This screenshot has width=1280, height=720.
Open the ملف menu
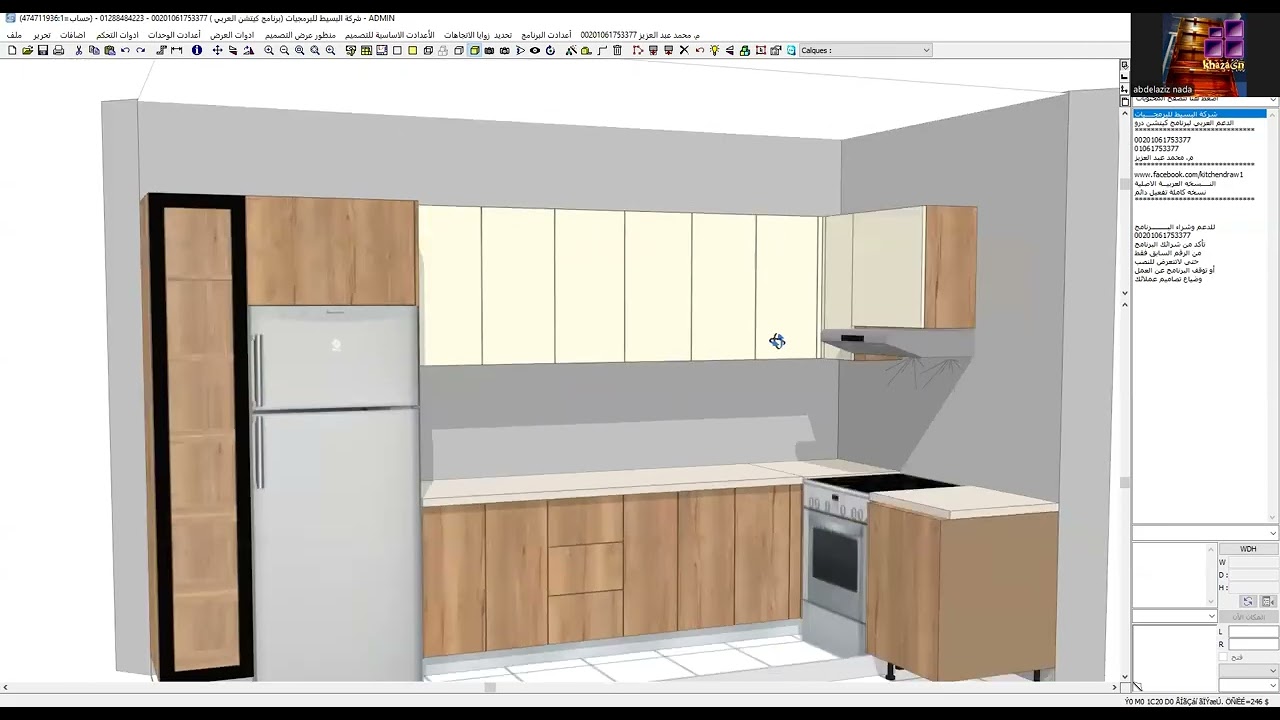[14, 35]
